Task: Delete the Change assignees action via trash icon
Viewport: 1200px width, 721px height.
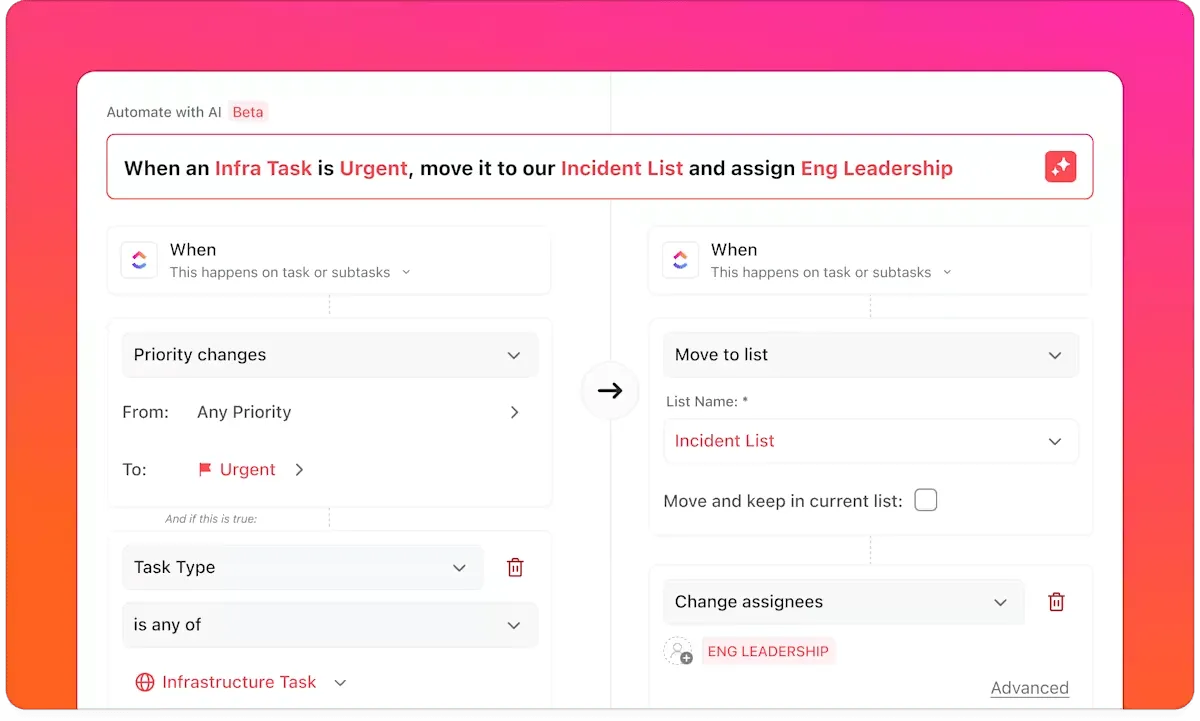Action: (1056, 602)
